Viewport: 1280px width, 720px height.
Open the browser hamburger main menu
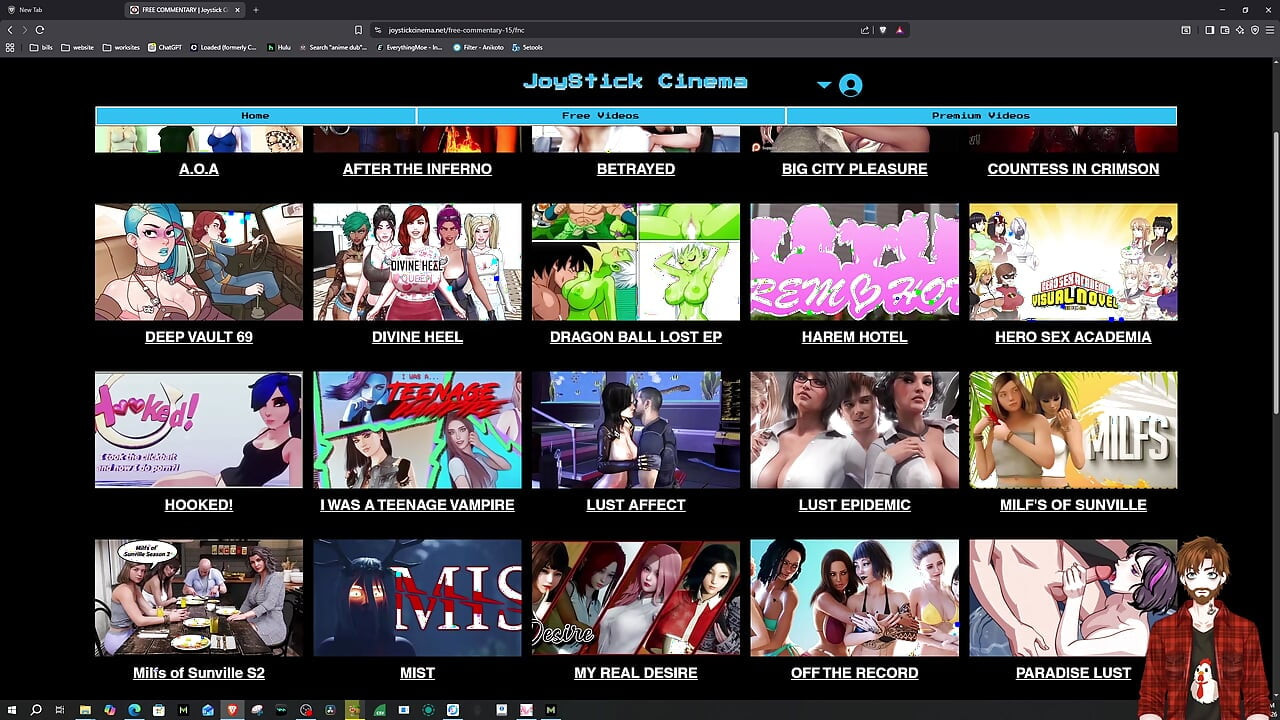pos(1270,30)
